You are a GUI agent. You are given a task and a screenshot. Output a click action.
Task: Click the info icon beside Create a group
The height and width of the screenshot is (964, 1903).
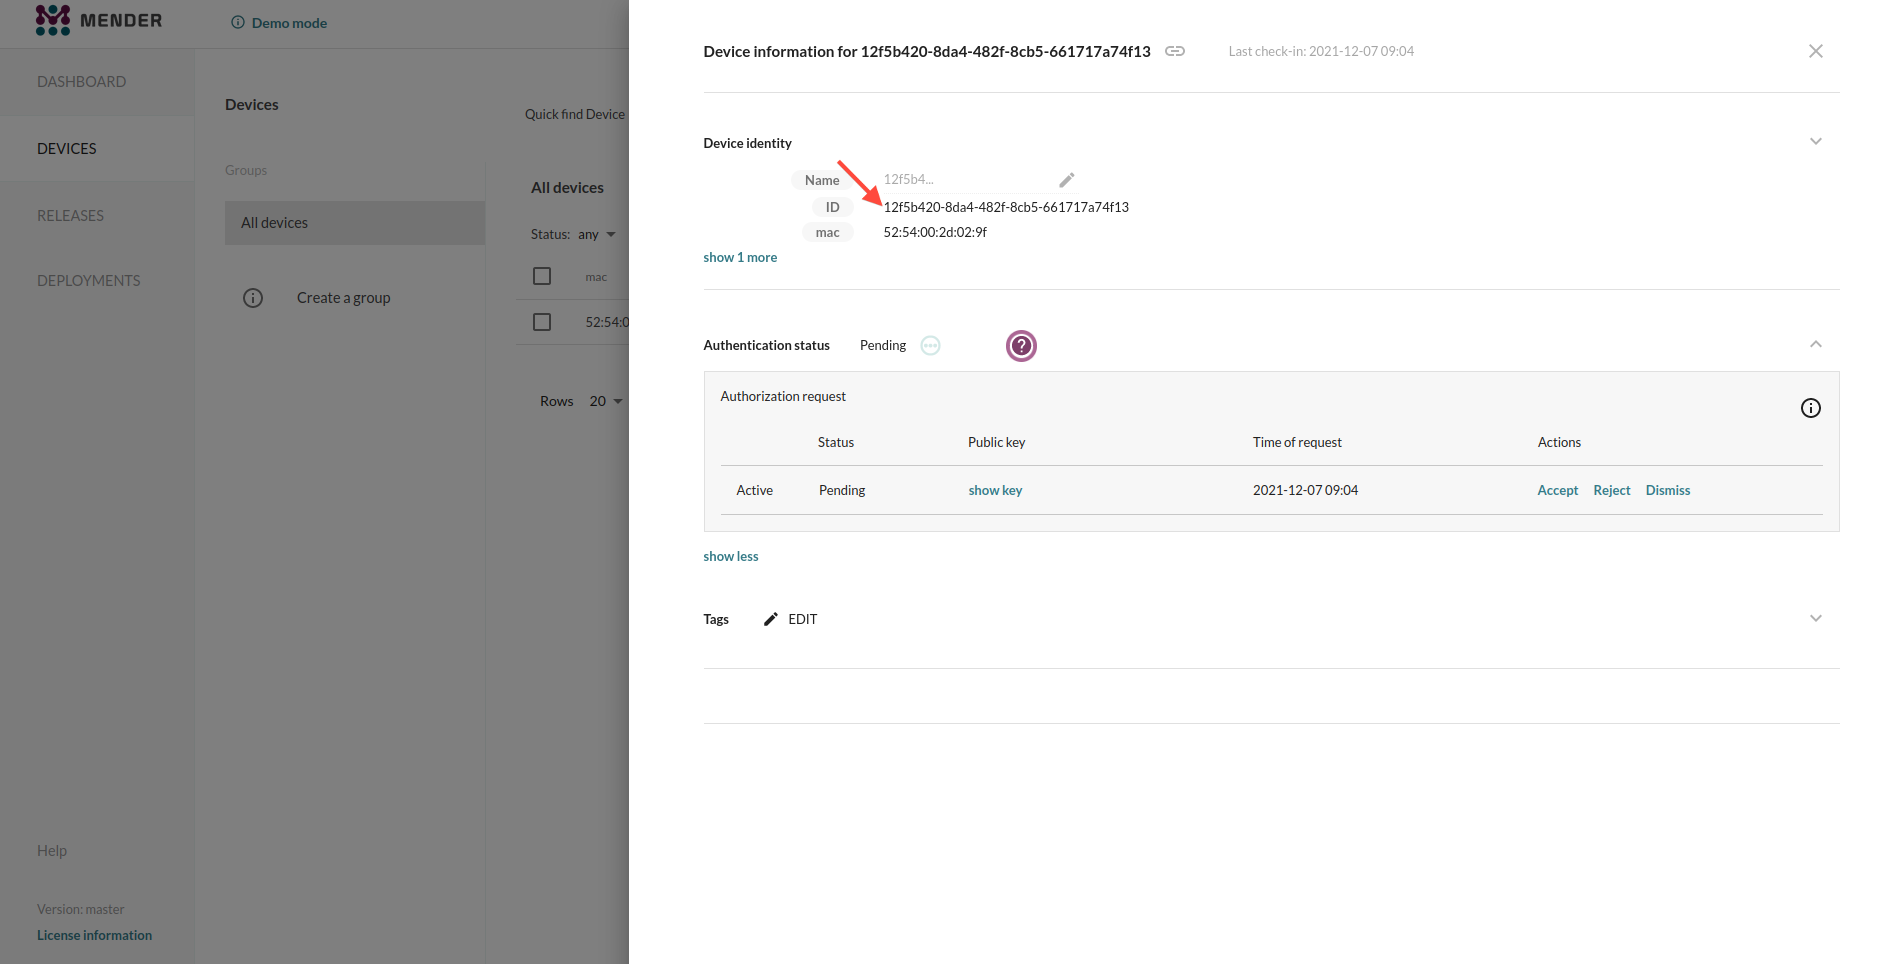(x=253, y=298)
